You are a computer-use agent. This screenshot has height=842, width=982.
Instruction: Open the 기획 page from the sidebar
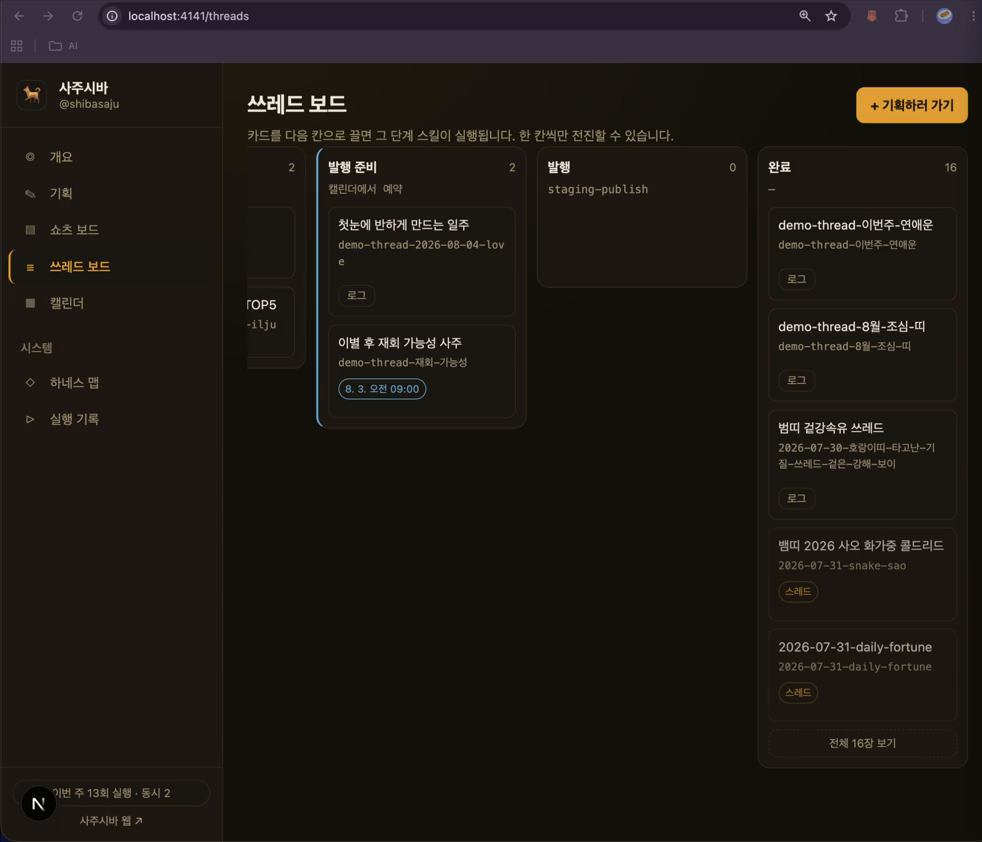point(110,194)
